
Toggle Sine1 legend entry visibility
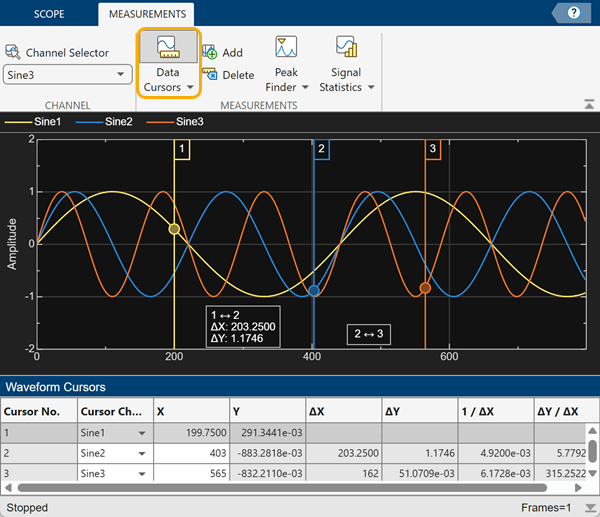33,122
